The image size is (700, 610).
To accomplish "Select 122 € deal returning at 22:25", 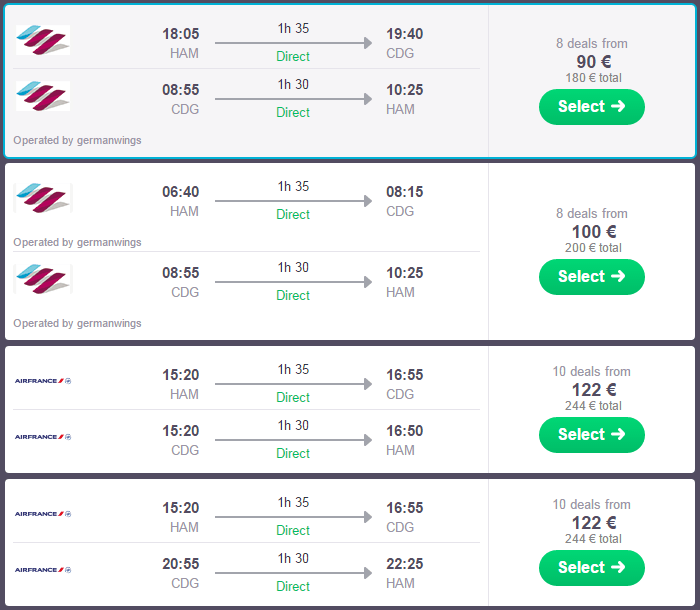I will click(x=591, y=568).
